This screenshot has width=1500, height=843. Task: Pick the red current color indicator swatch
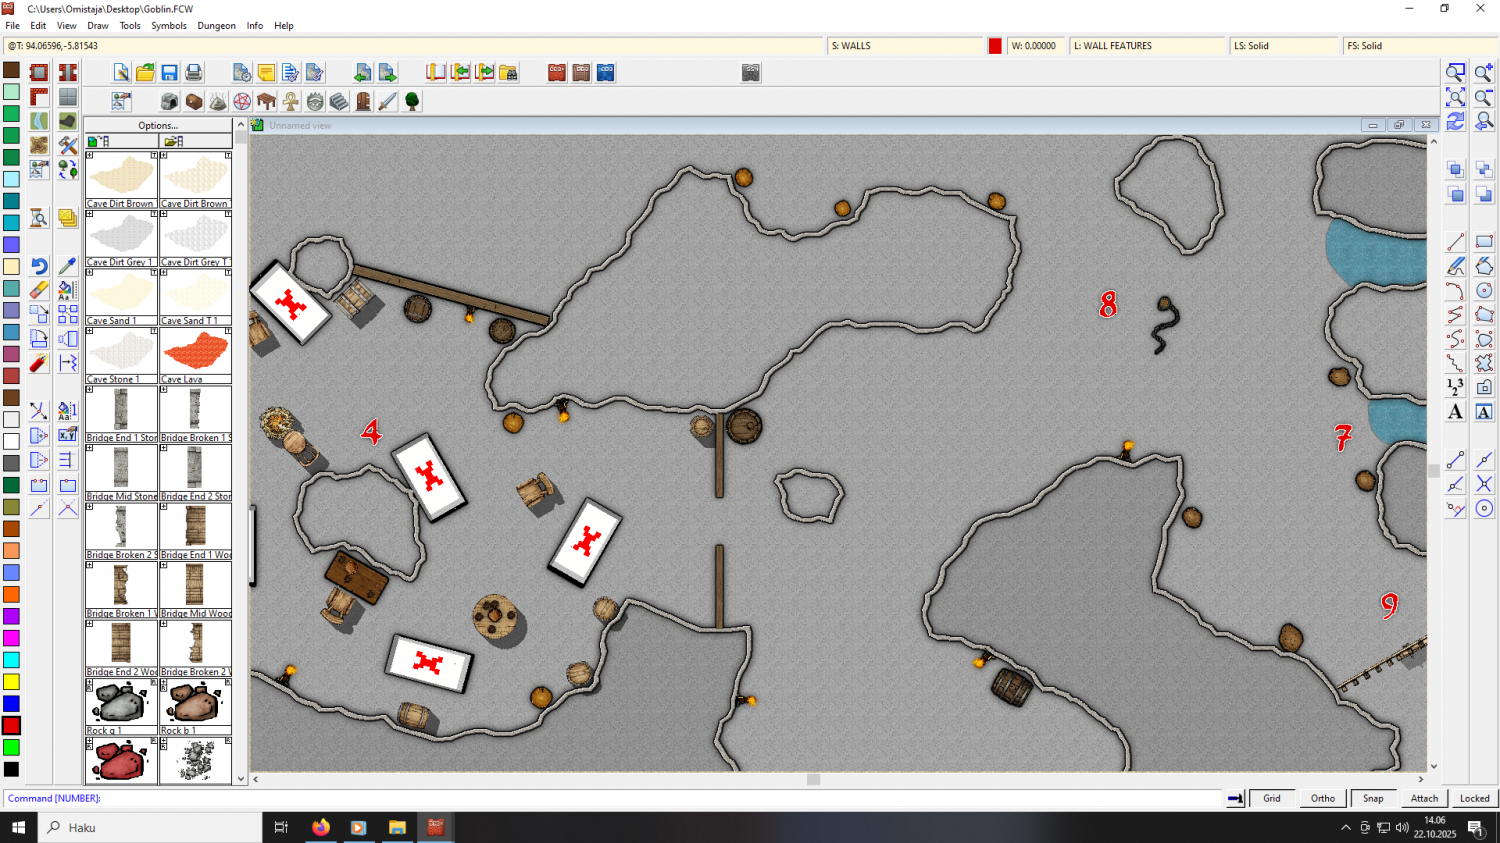(x=995, y=46)
